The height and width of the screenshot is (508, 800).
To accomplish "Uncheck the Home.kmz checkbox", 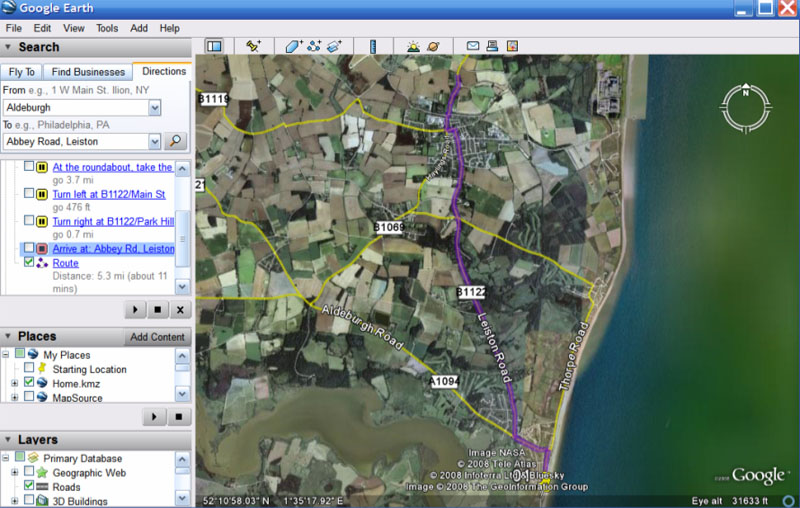I will (29, 382).
